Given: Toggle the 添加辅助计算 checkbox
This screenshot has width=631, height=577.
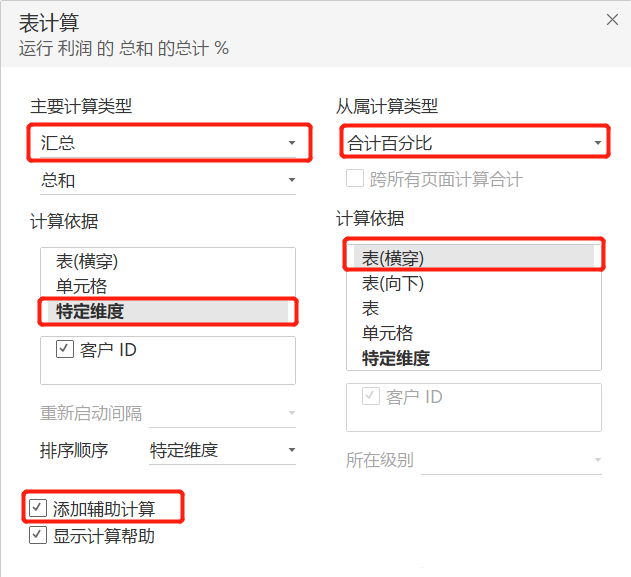Looking at the screenshot, I should tap(38, 509).
